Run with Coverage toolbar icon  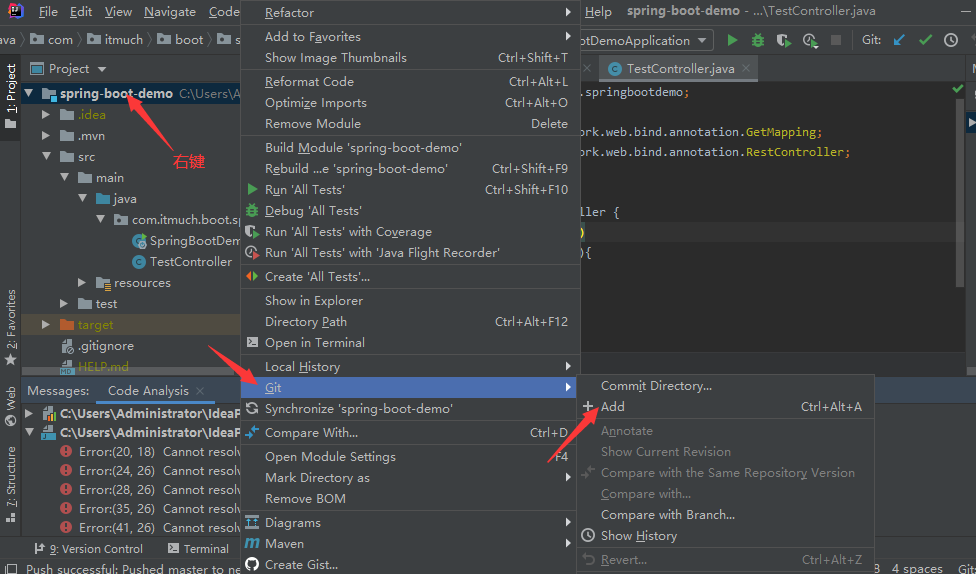[x=784, y=40]
